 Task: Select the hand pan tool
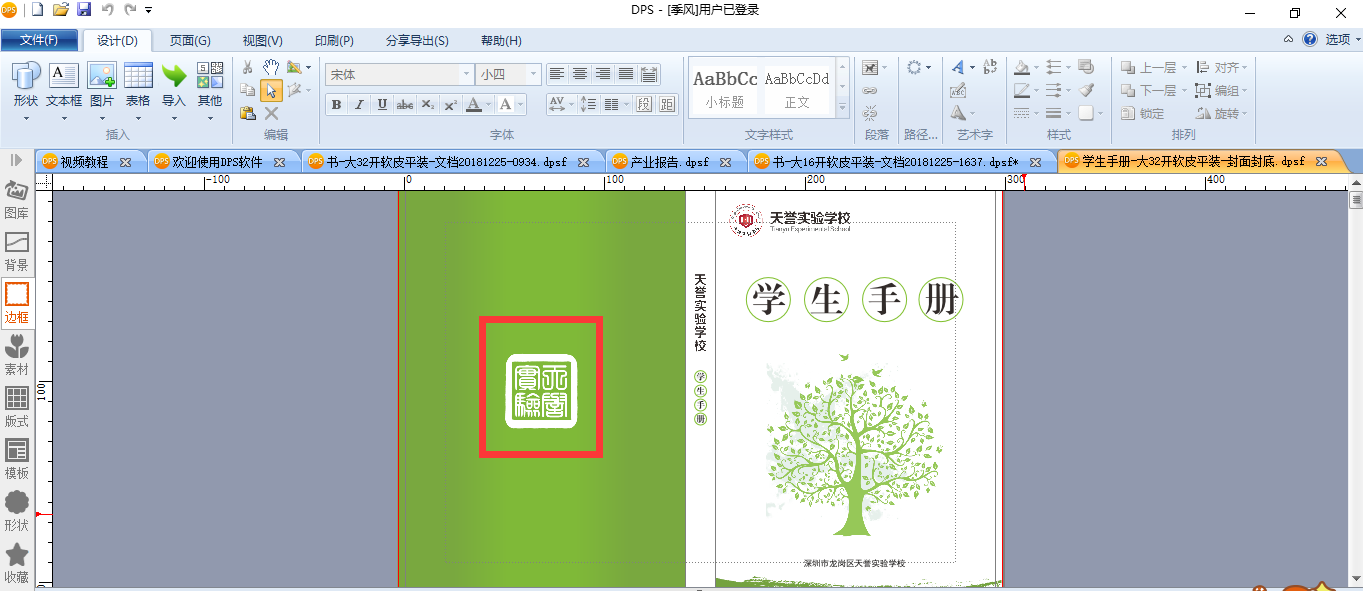click(x=271, y=67)
